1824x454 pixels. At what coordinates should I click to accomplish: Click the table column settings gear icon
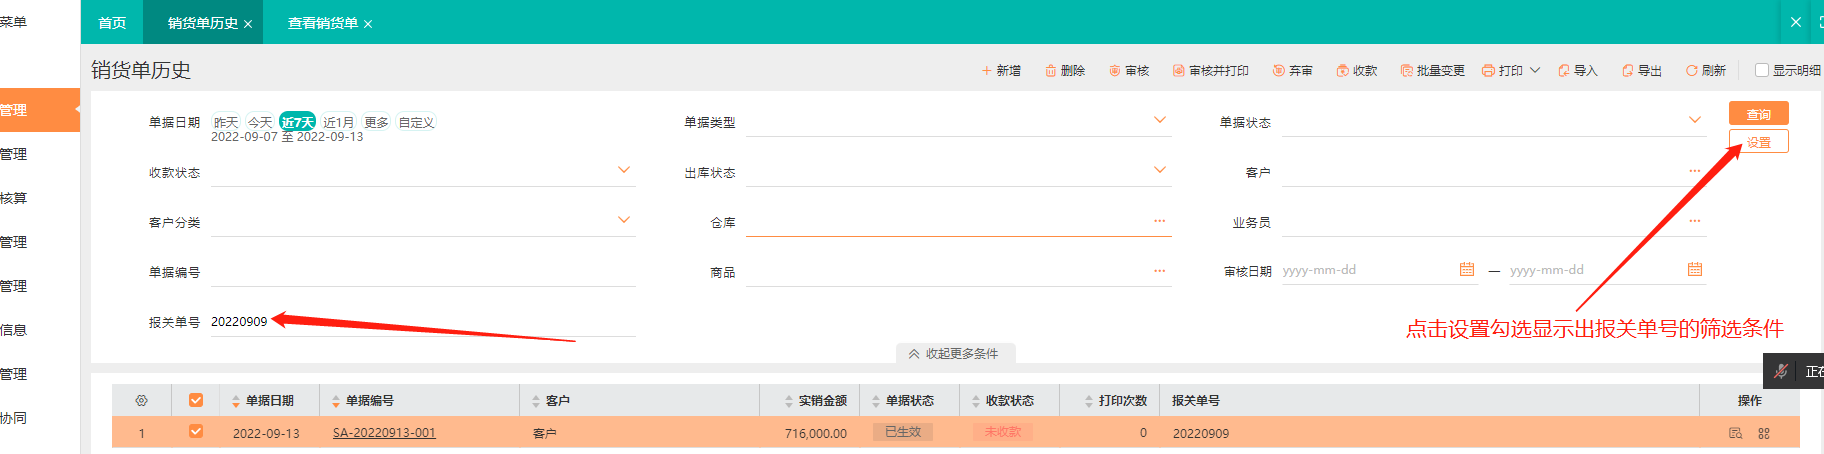tap(141, 400)
